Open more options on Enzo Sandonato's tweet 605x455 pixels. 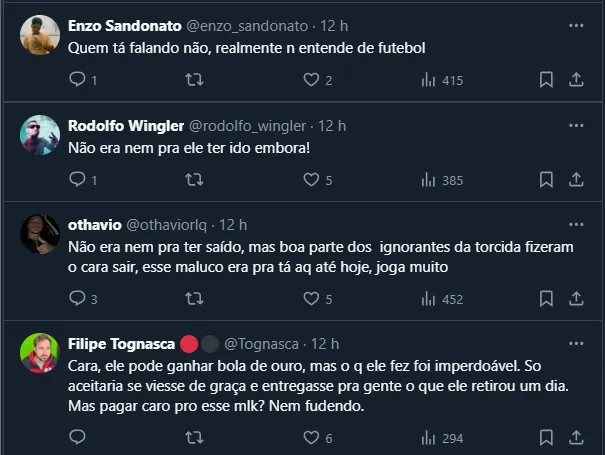pyautogui.click(x=576, y=24)
